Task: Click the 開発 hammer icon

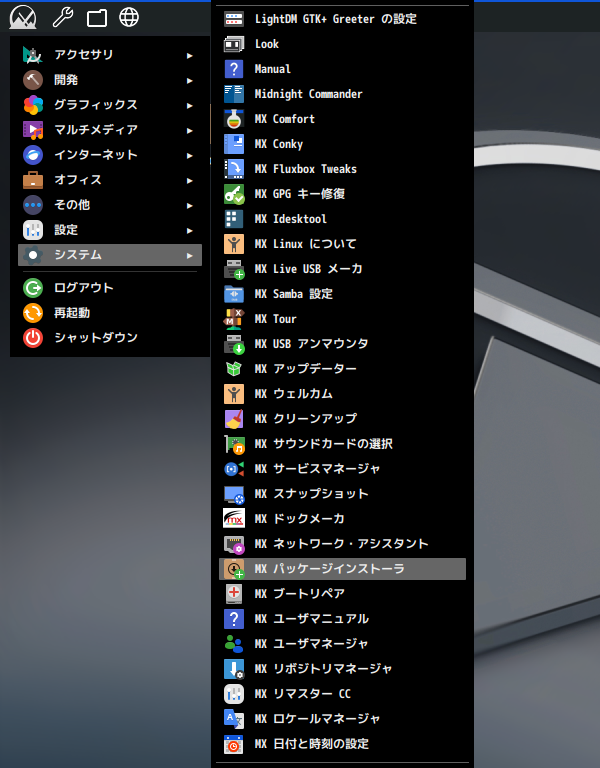Action: point(33,80)
